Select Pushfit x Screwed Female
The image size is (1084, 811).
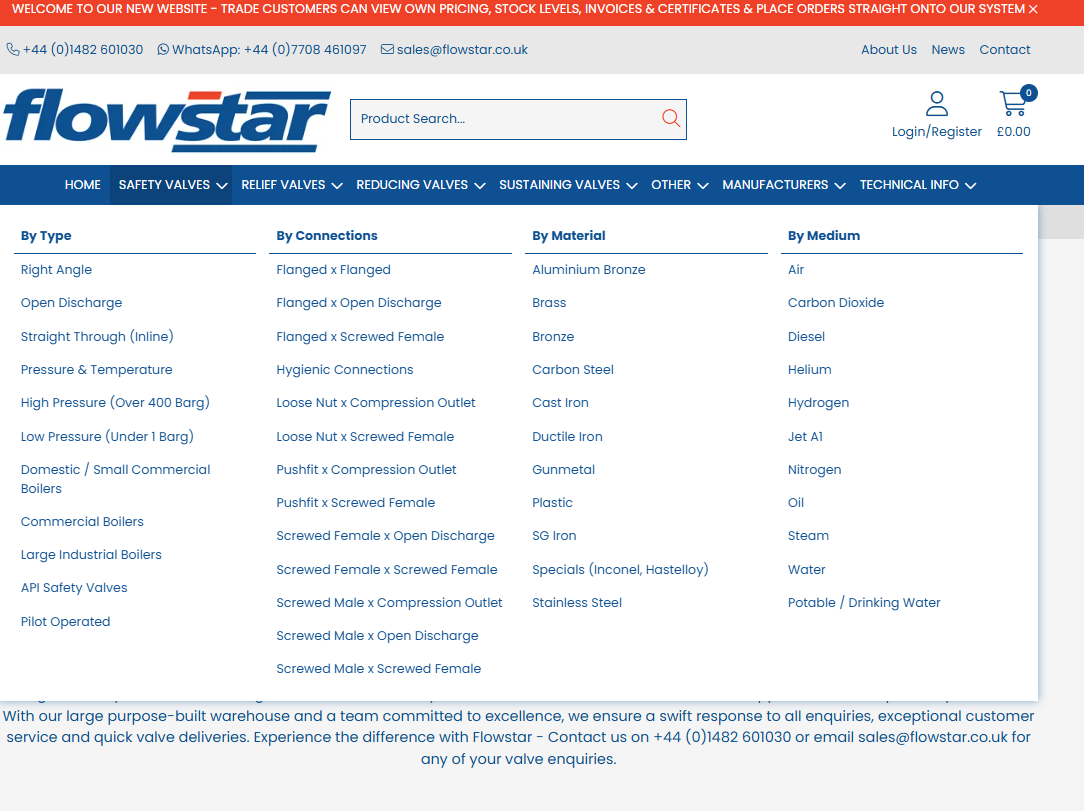click(x=356, y=503)
